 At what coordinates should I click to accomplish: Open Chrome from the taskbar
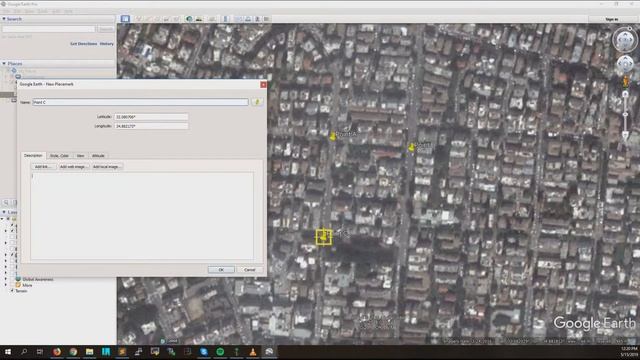click(73, 352)
